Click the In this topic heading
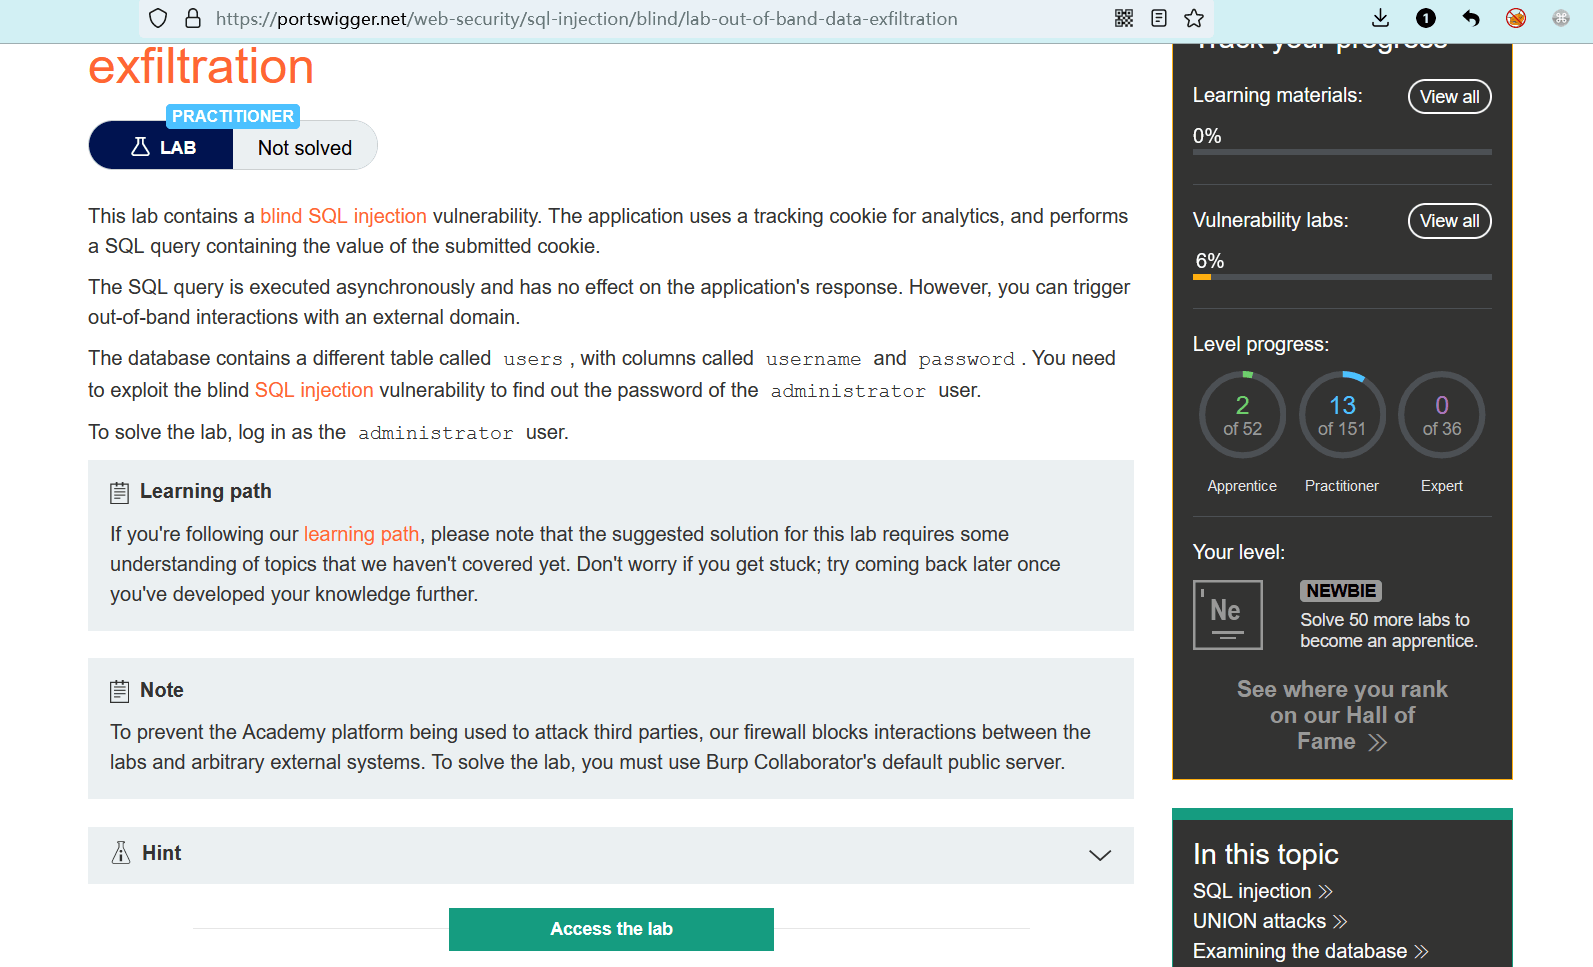 [x=1266, y=854]
